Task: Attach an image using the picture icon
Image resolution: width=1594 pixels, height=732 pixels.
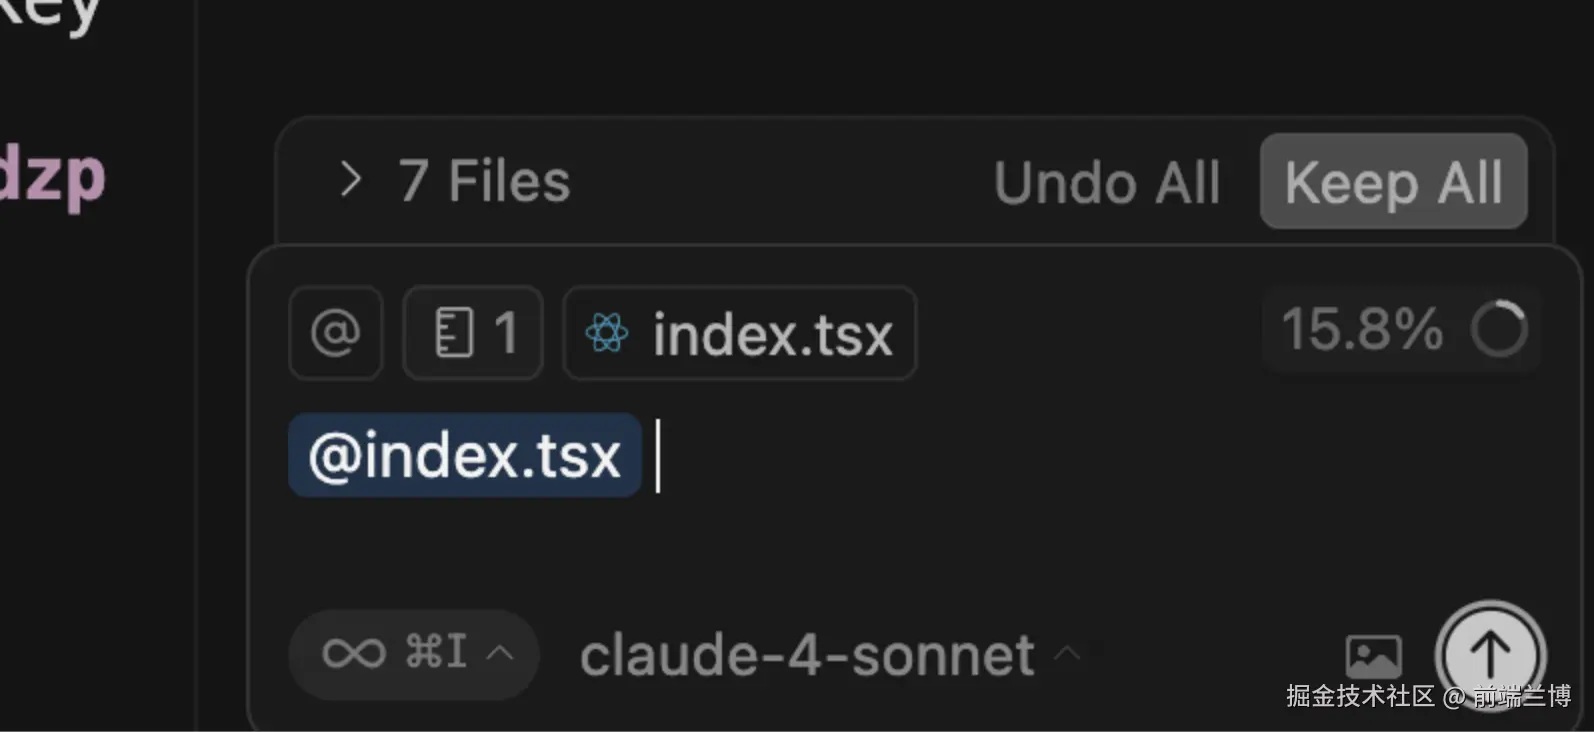Action: coord(1373,656)
